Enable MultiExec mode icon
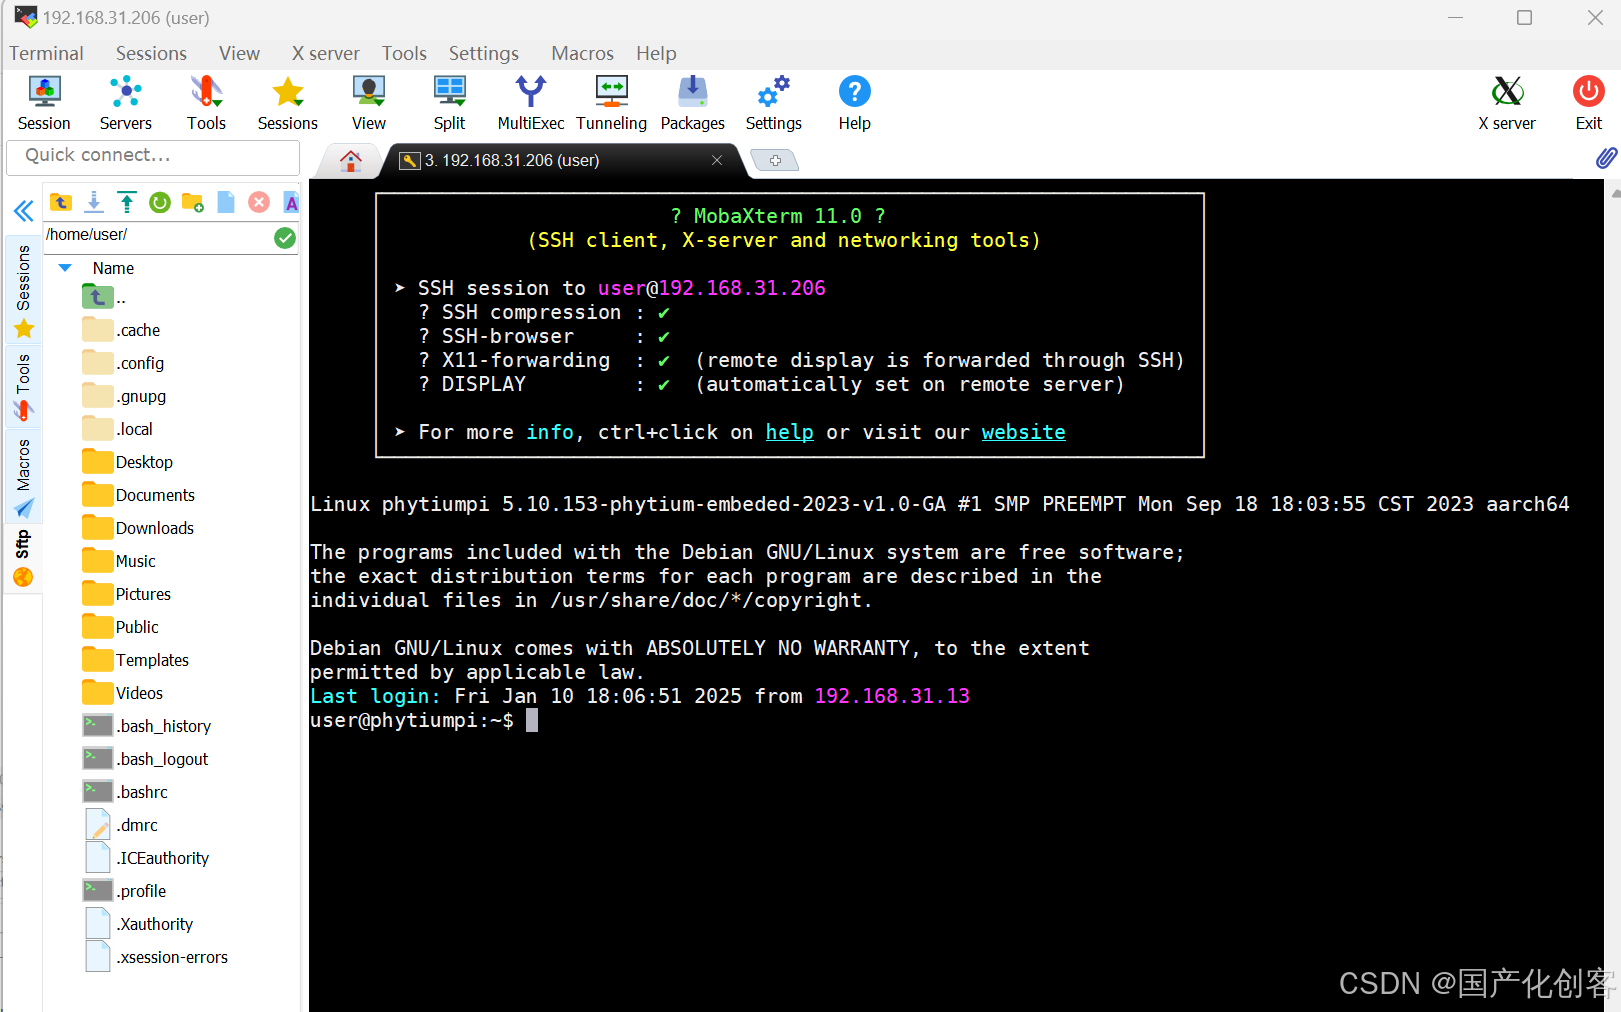 click(x=531, y=103)
